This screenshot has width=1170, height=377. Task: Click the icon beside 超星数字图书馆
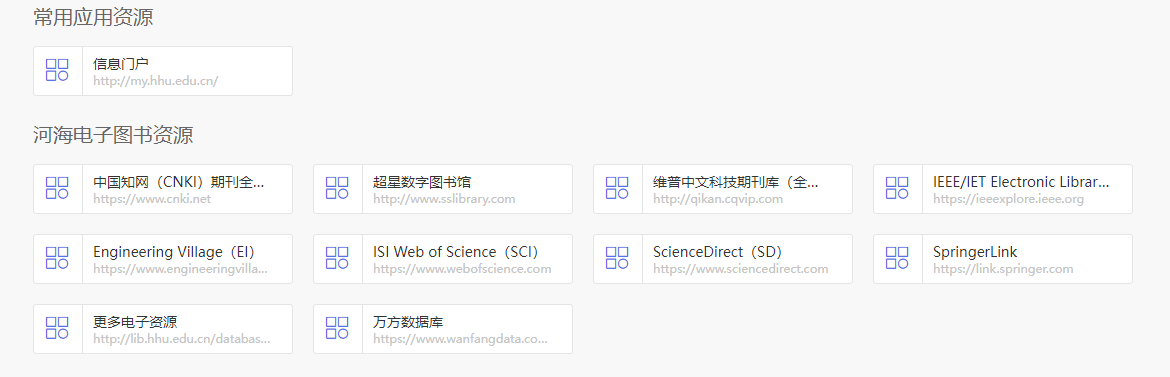[x=337, y=188]
